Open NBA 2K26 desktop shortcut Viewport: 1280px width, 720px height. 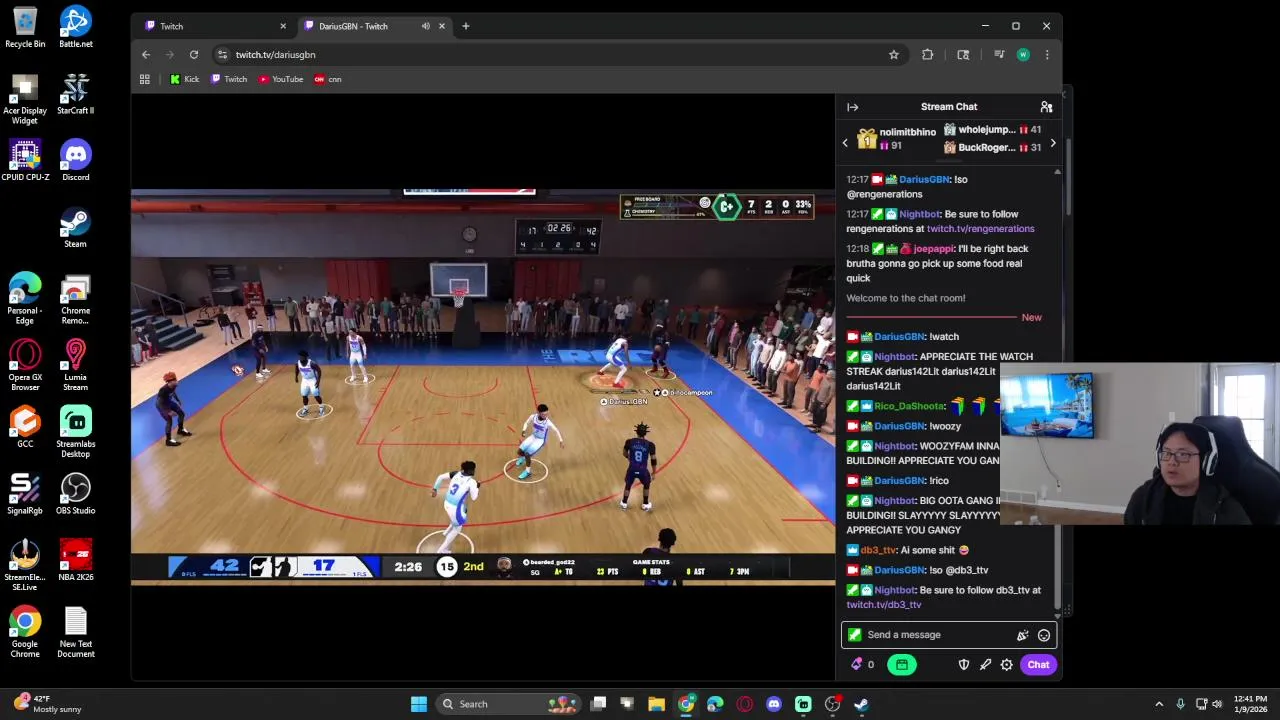click(76, 561)
